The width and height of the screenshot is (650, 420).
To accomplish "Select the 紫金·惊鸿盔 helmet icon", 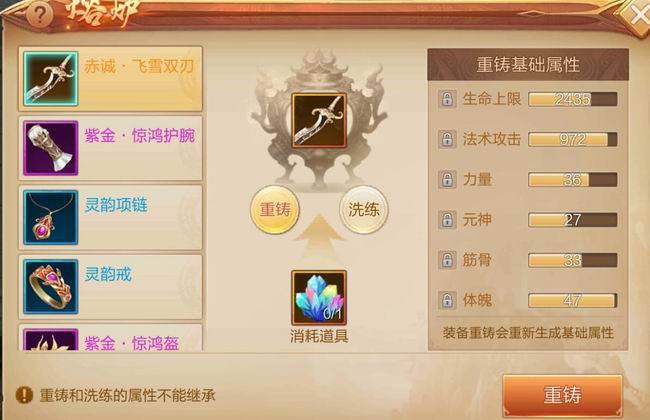I will pos(51,340).
